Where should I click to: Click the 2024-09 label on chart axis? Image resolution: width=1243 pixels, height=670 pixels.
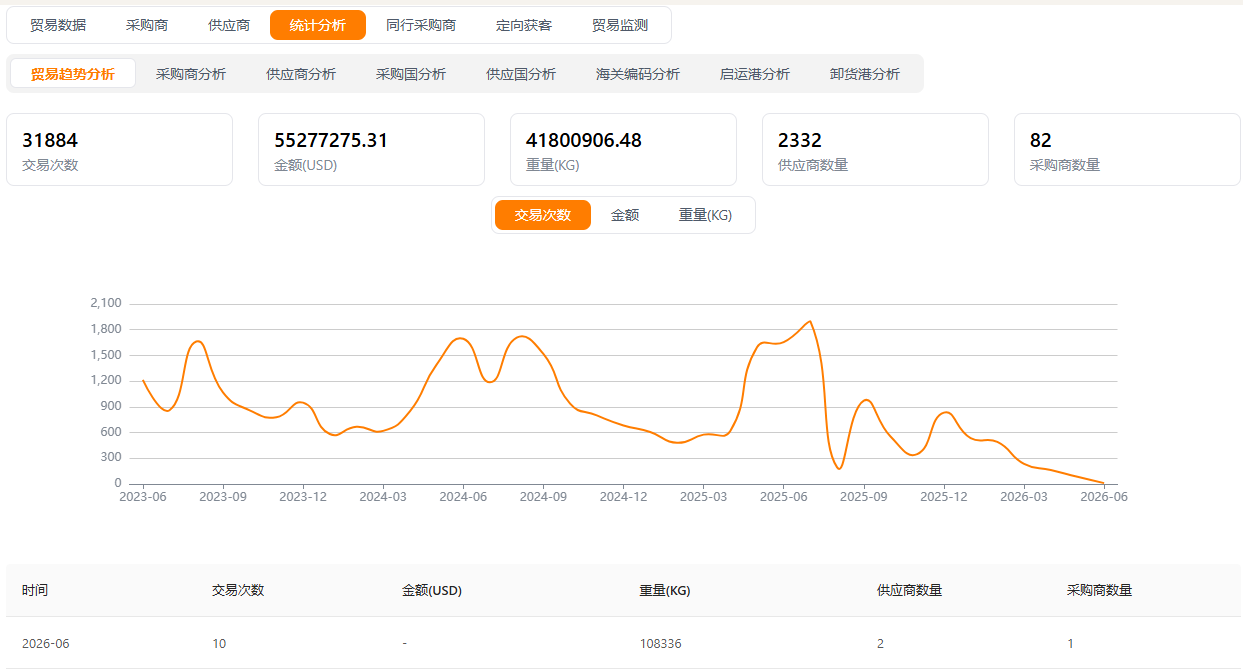pos(545,496)
